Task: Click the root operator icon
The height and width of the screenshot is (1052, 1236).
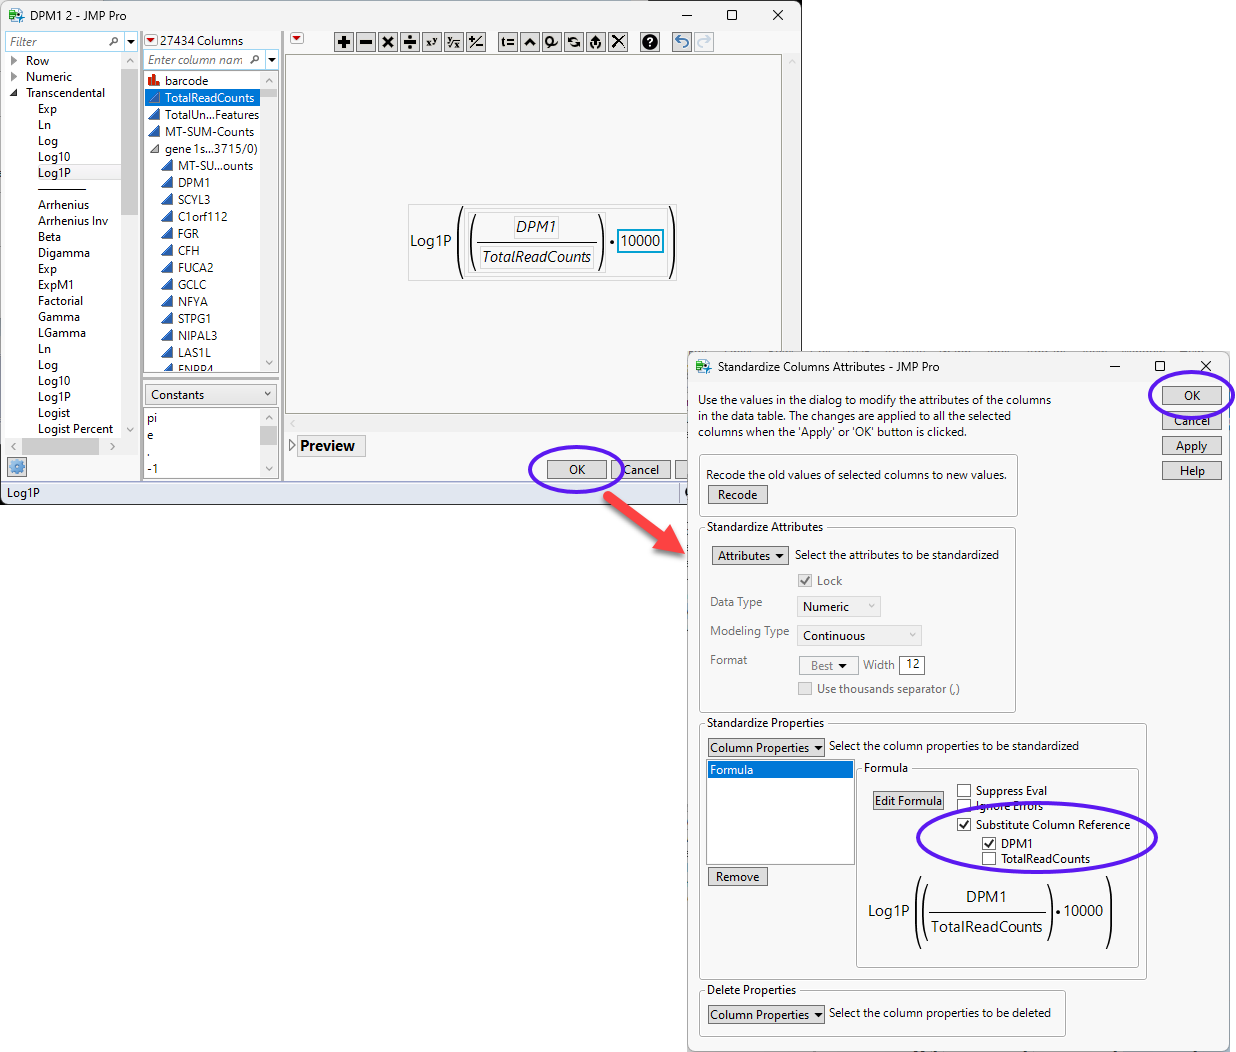Action: click(454, 42)
